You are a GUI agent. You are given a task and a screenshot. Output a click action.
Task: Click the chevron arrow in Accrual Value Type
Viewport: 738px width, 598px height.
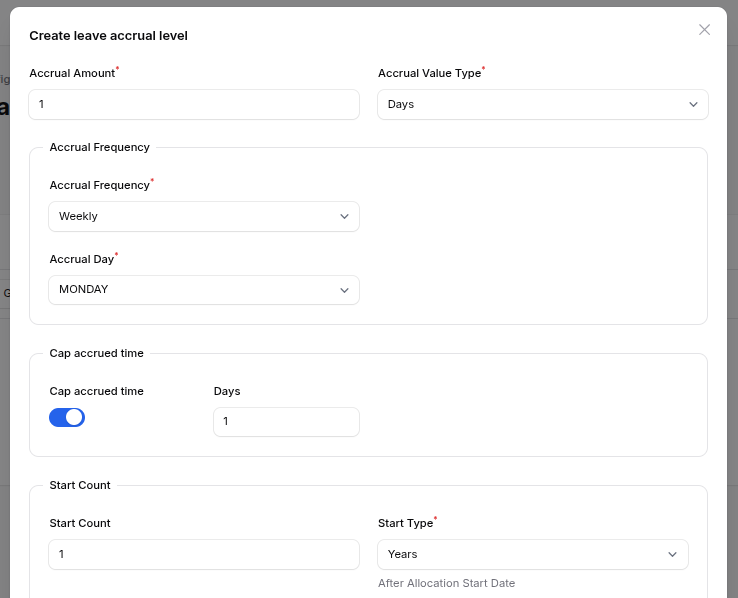pyautogui.click(x=694, y=105)
